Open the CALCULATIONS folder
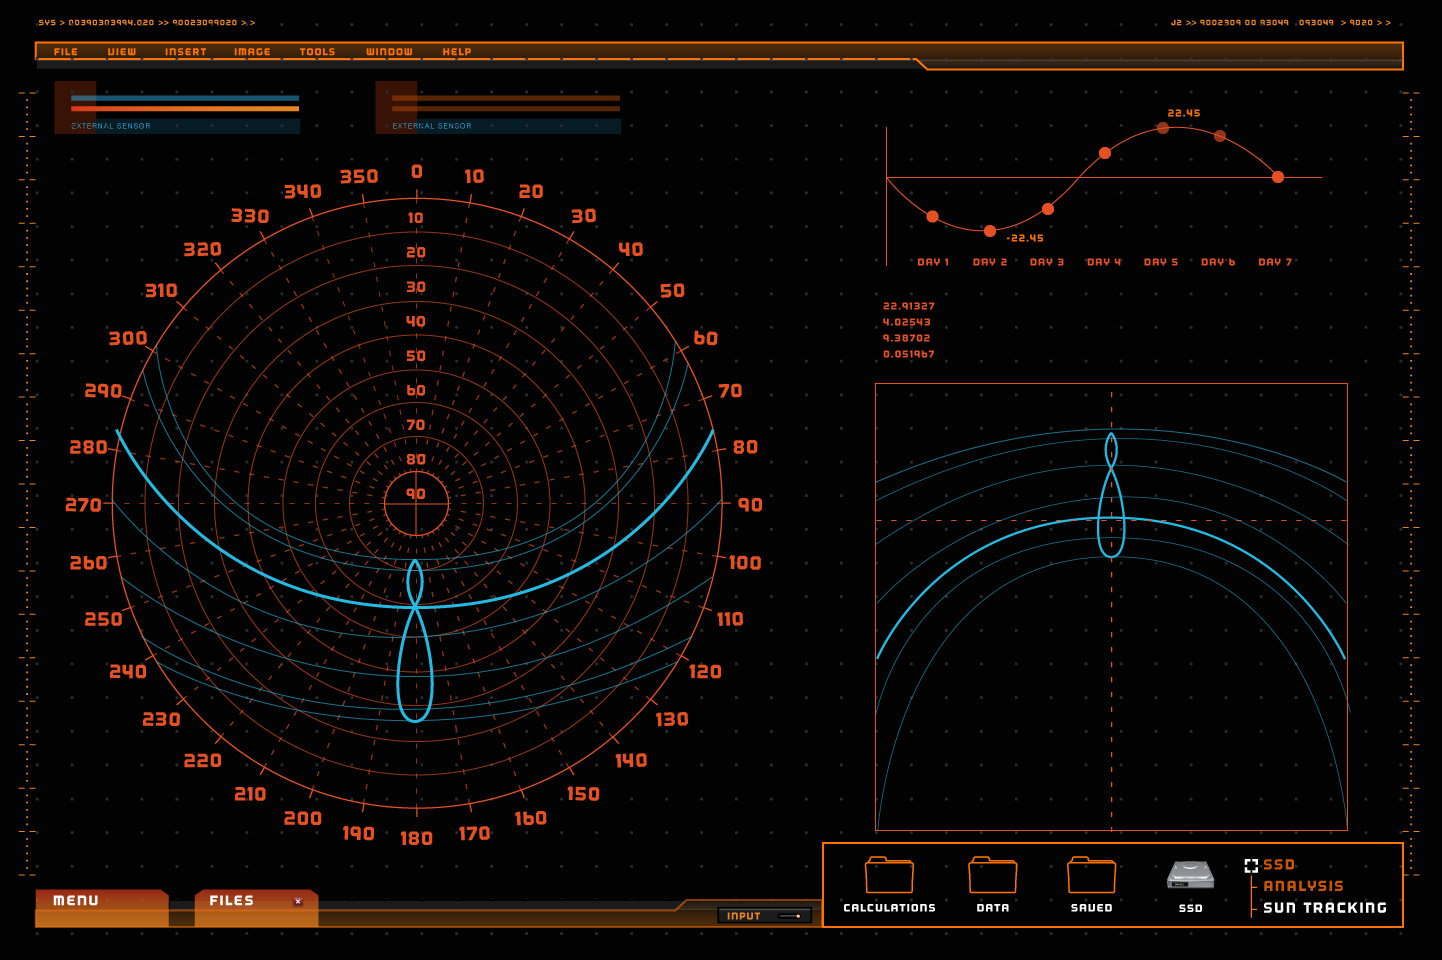This screenshot has height=960, width=1442. point(889,876)
